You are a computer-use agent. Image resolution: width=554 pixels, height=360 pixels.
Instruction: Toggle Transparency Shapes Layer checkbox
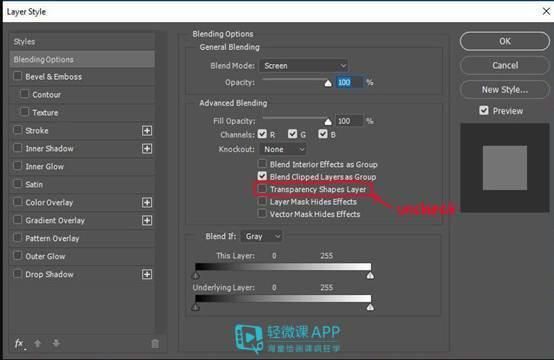click(262, 189)
